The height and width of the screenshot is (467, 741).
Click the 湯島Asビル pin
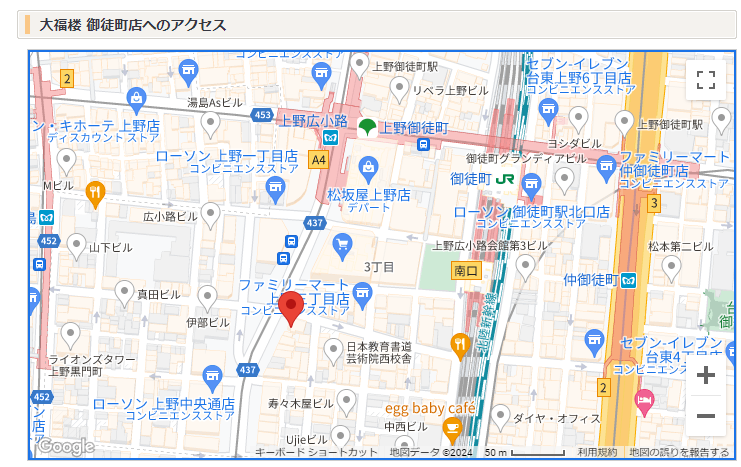(x=210, y=125)
